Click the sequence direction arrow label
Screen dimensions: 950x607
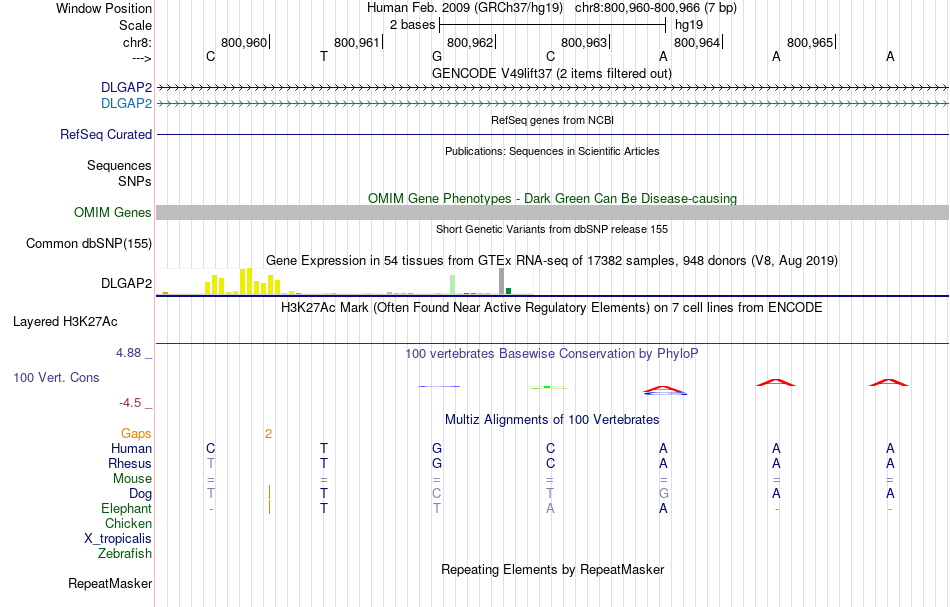tap(141, 58)
